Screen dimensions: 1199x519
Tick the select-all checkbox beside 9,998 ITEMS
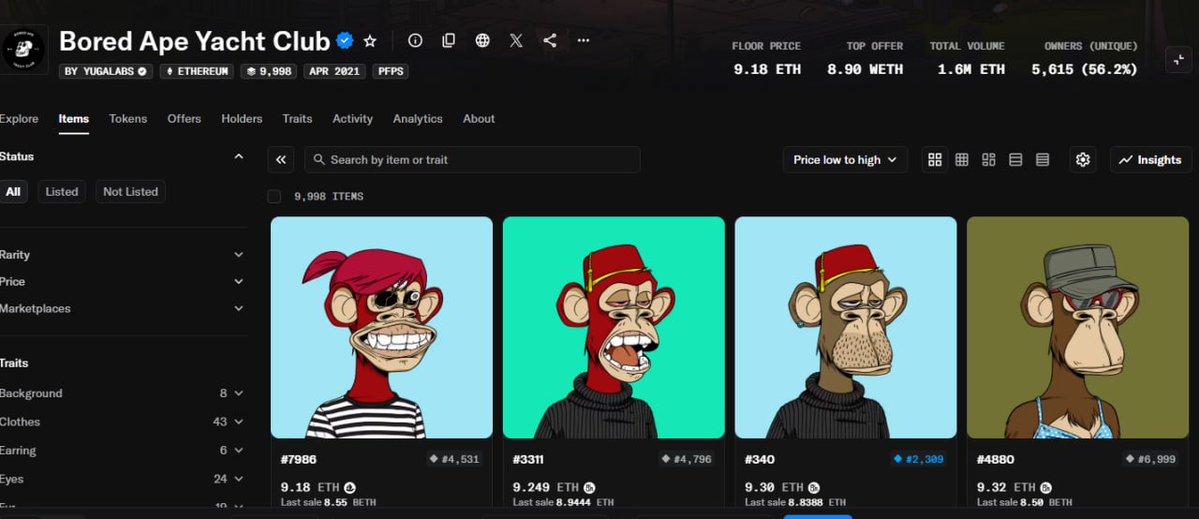coord(274,196)
